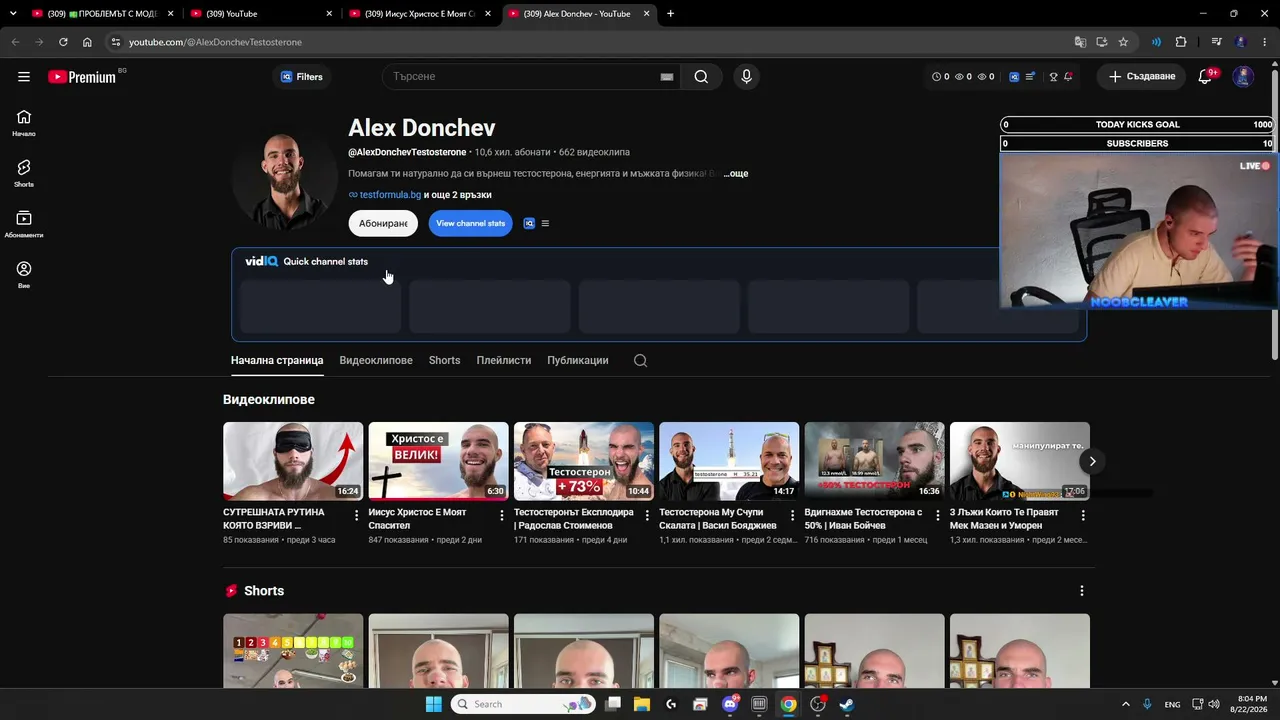Open the Shorts section options menu

pyautogui.click(x=1081, y=591)
